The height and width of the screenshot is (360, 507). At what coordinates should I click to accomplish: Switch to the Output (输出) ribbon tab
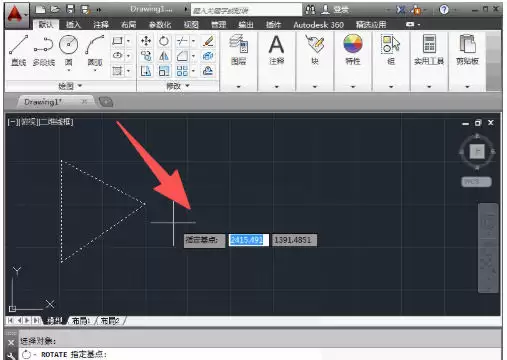[246, 24]
